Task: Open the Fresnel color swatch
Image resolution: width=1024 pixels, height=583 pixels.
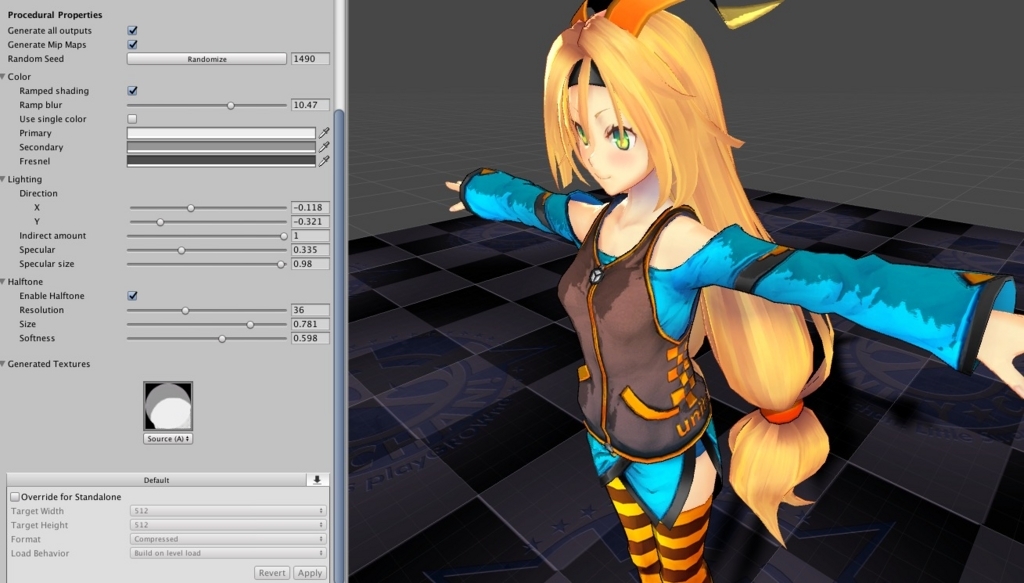Action: click(221, 161)
